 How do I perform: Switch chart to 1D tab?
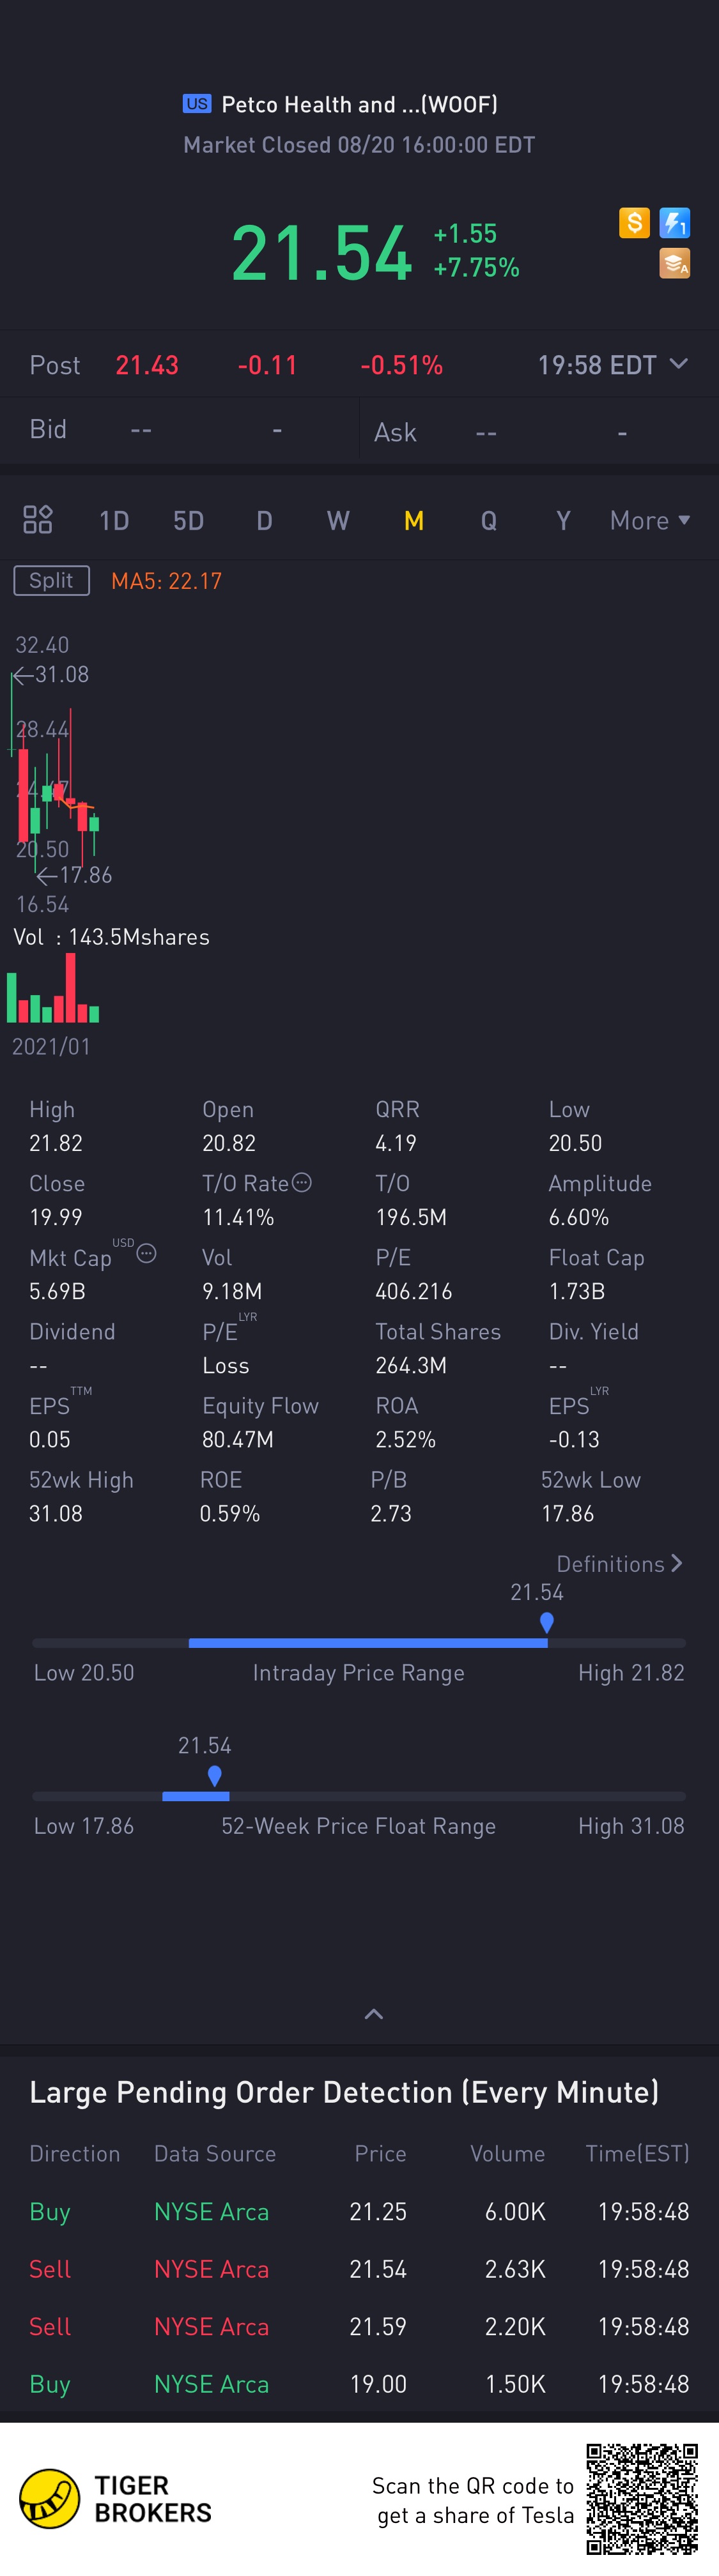pos(114,520)
